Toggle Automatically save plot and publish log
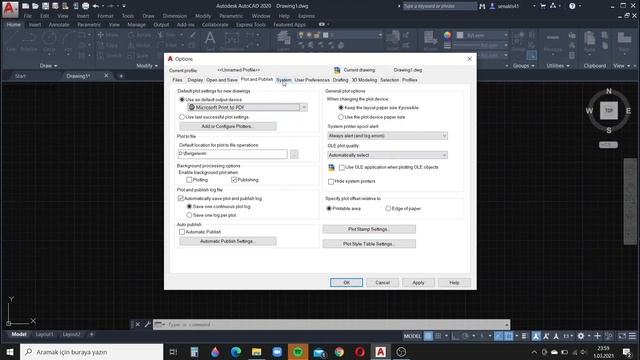Image resolution: width=640 pixels, height=360 pixels. 181,198
